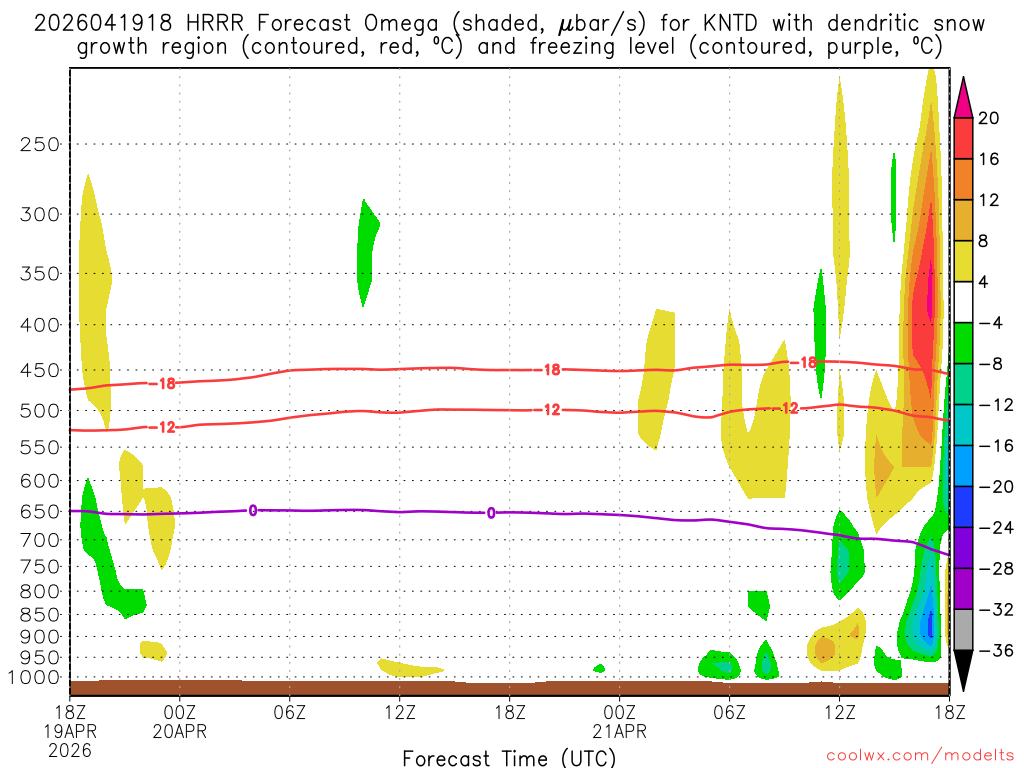Screen dimensions: 1024x768
Task: Click the 850 pressure level label
Action: pyautogui.click(x=40, y=615)
